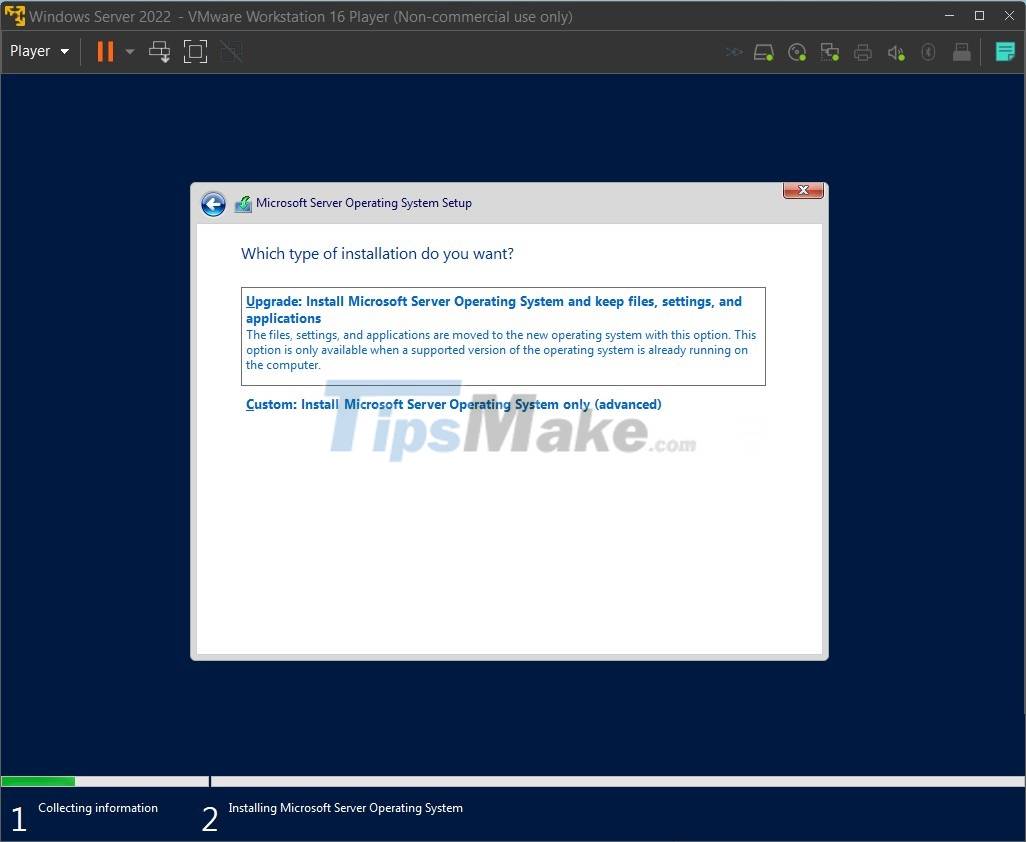
Task: Choose the Custom advanced installation option
Action: pos(453,404)
